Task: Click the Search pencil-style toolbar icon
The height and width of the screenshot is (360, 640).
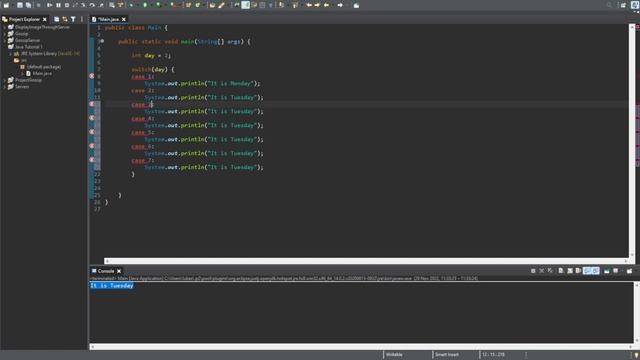Action: coord(221,5)
